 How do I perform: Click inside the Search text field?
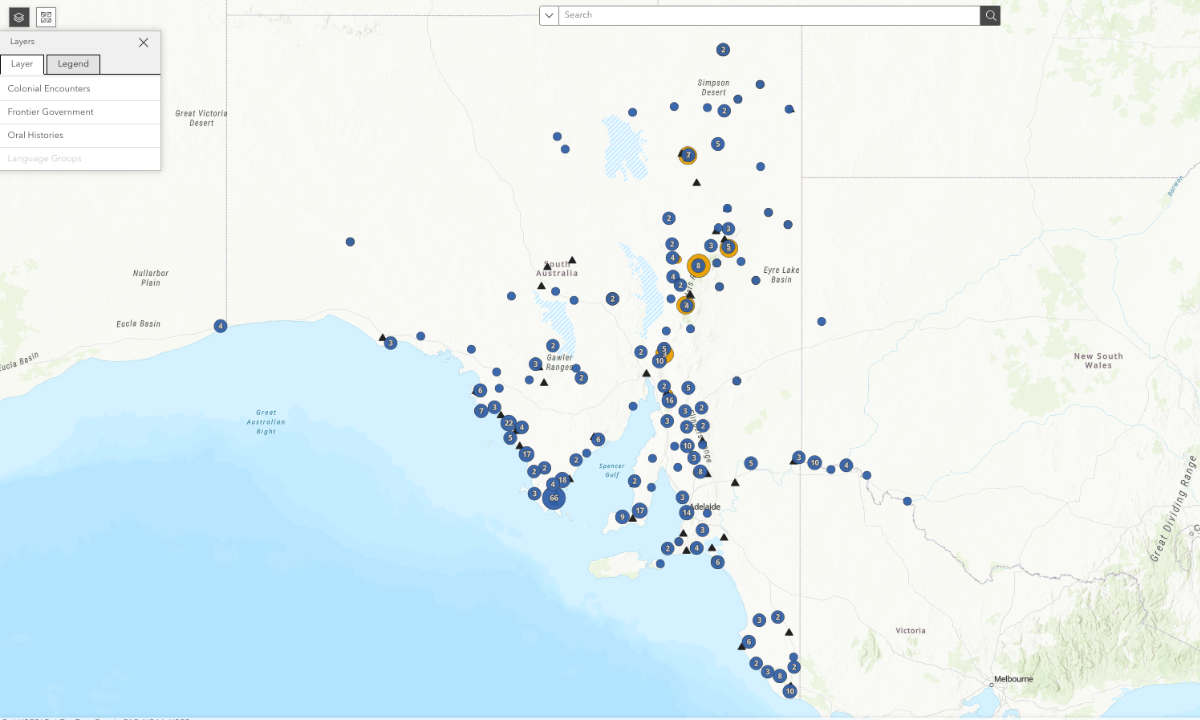(768, 15)
